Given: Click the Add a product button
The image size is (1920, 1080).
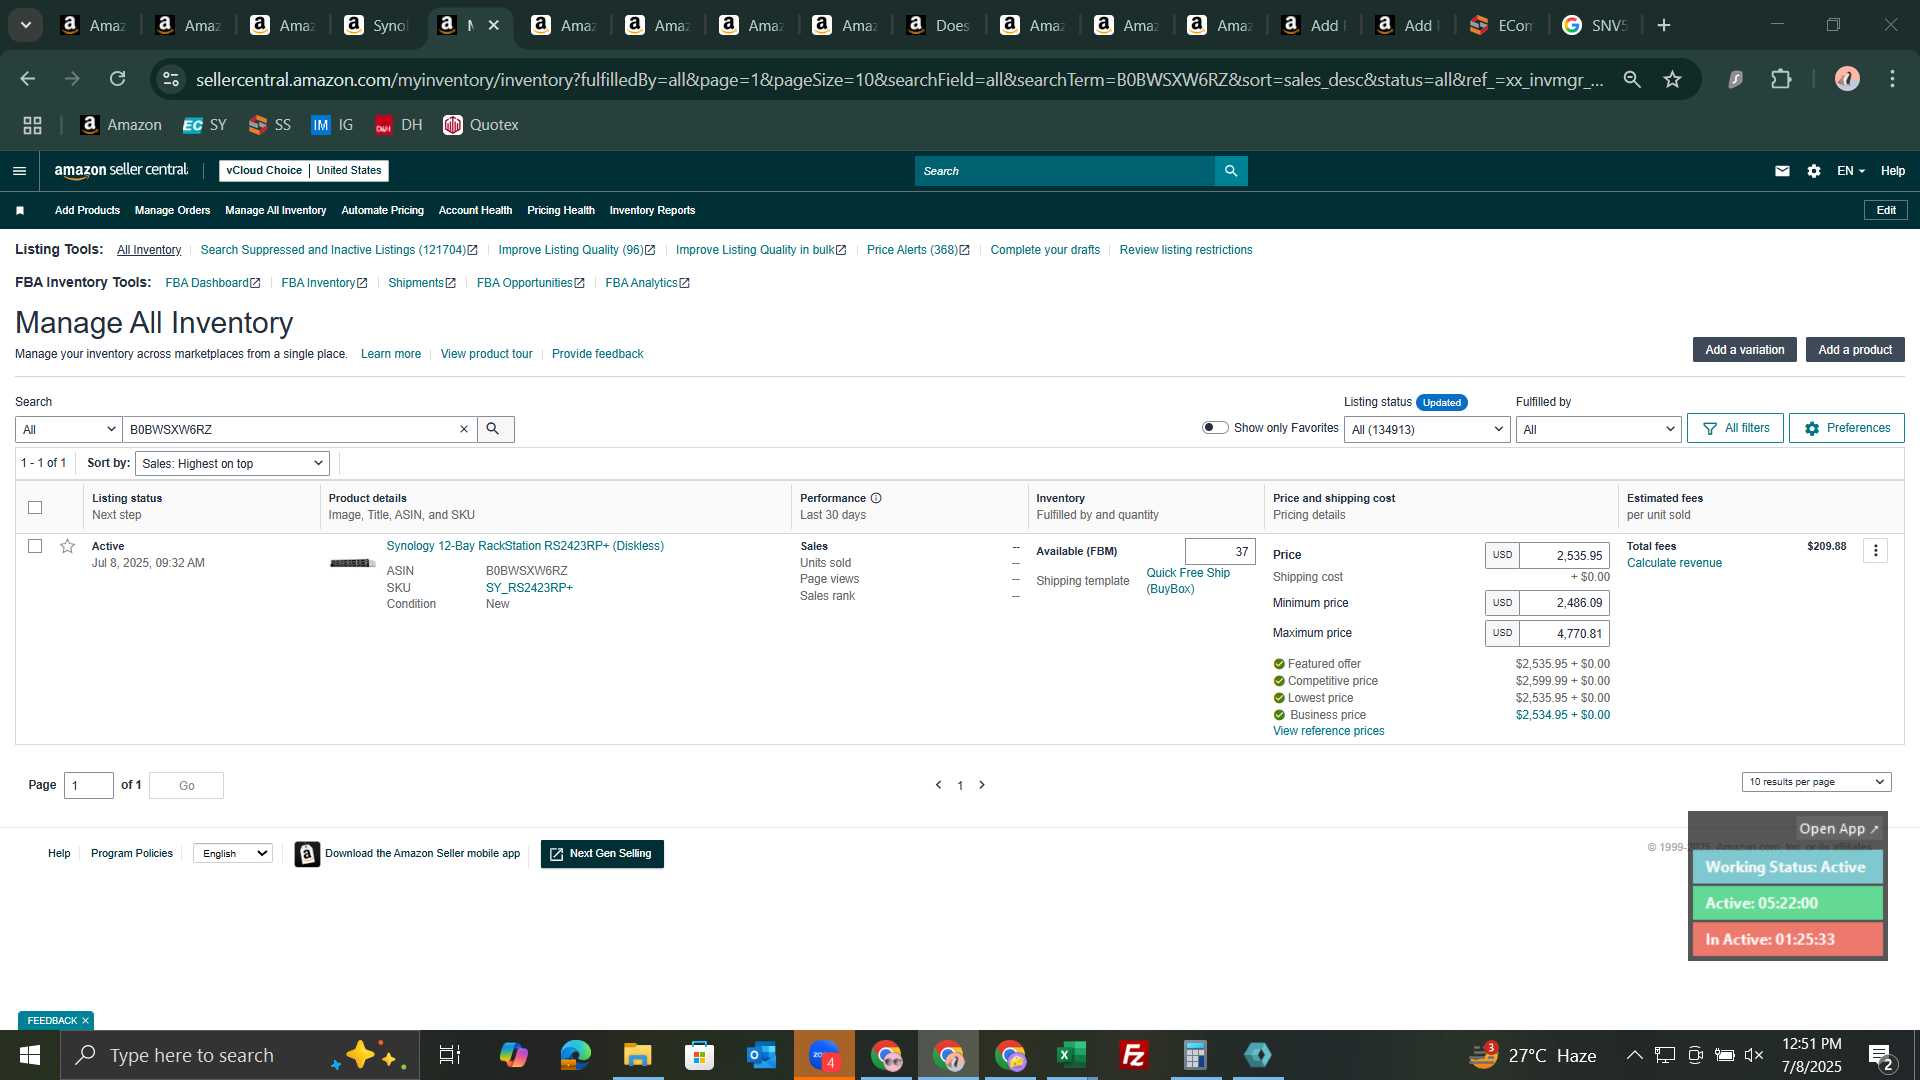Looking at the screenshot, I should 1854,350.
